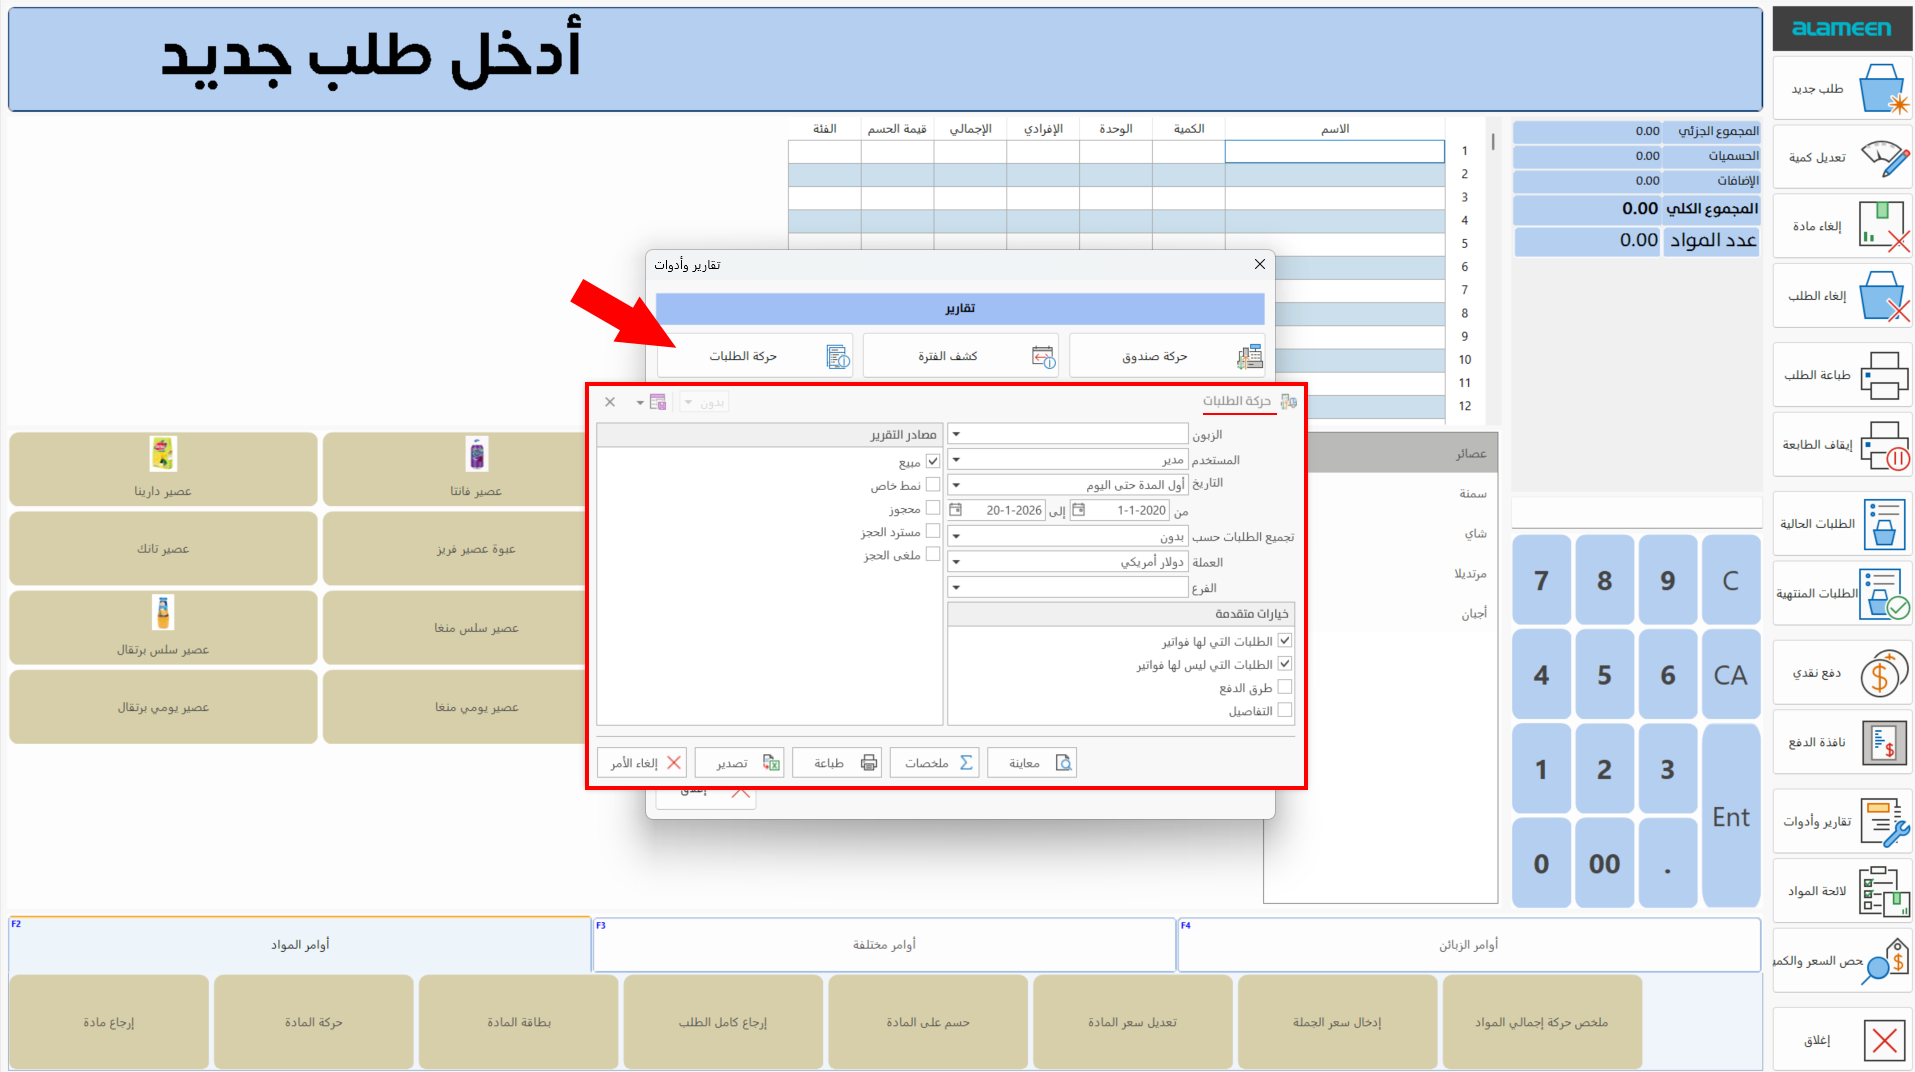This screenshot has width=1915, height=1072.
Task: Click the معاينة (preview) button
Action: pyautogui.click(x=1032, y=763)
